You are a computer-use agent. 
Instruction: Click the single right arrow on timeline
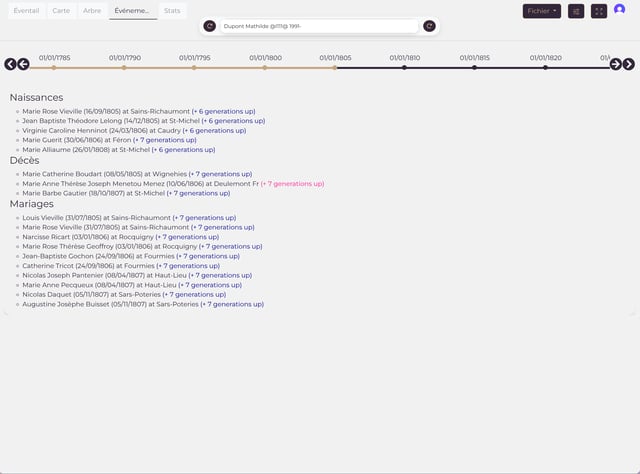tap(616, 64)
